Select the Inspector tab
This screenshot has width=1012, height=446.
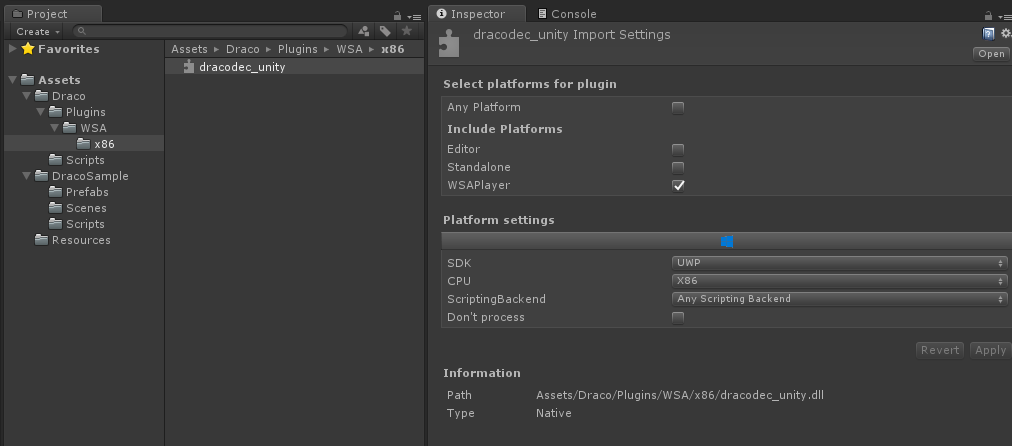(477, 14)
